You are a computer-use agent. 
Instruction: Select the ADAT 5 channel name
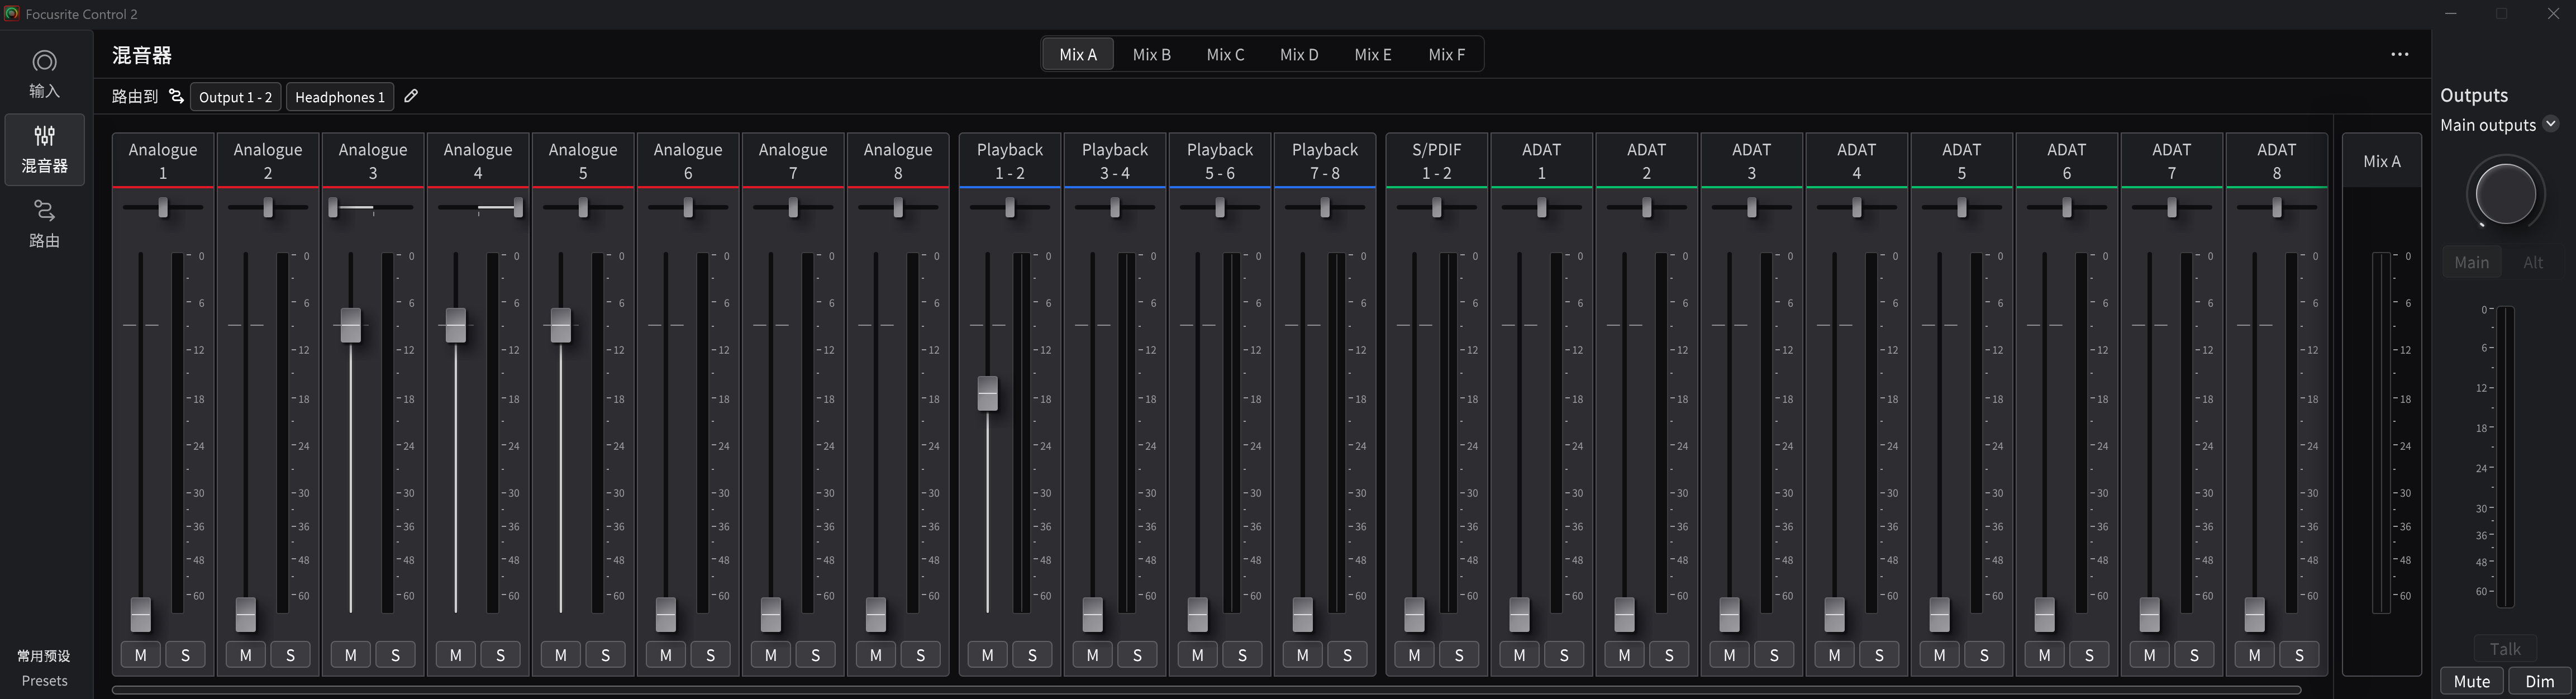(1961, 161)
